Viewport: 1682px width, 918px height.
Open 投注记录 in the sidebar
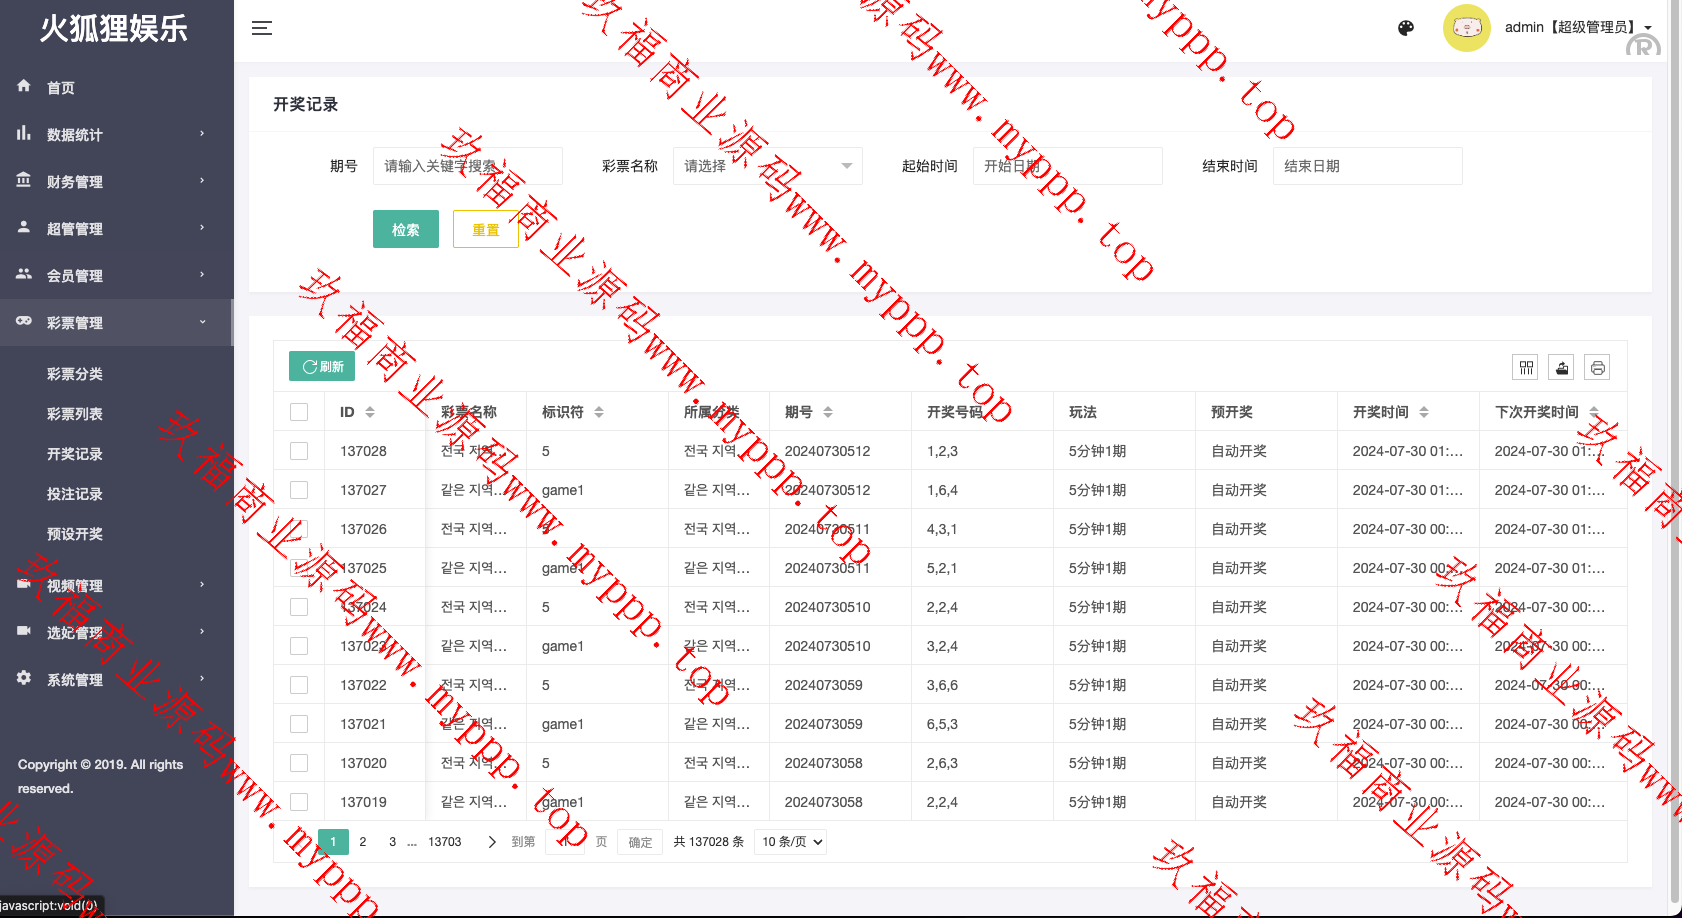click(75, 494)
